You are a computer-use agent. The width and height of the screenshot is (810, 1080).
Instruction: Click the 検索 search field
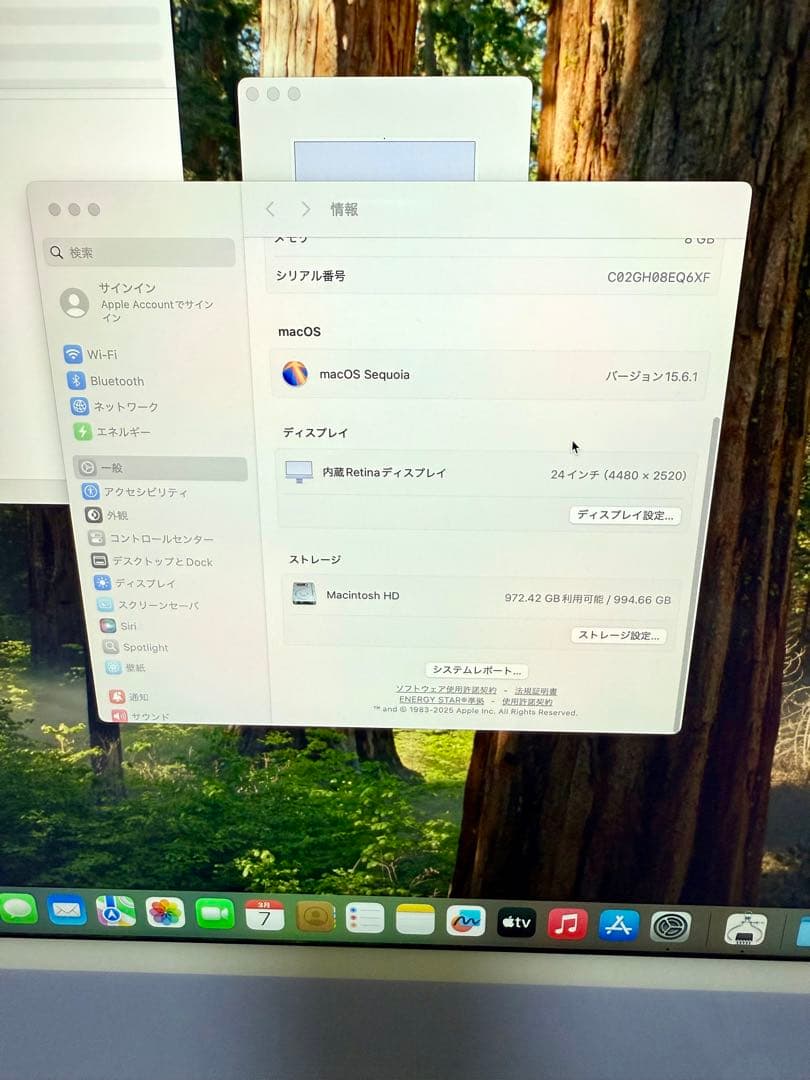[140, 252]
